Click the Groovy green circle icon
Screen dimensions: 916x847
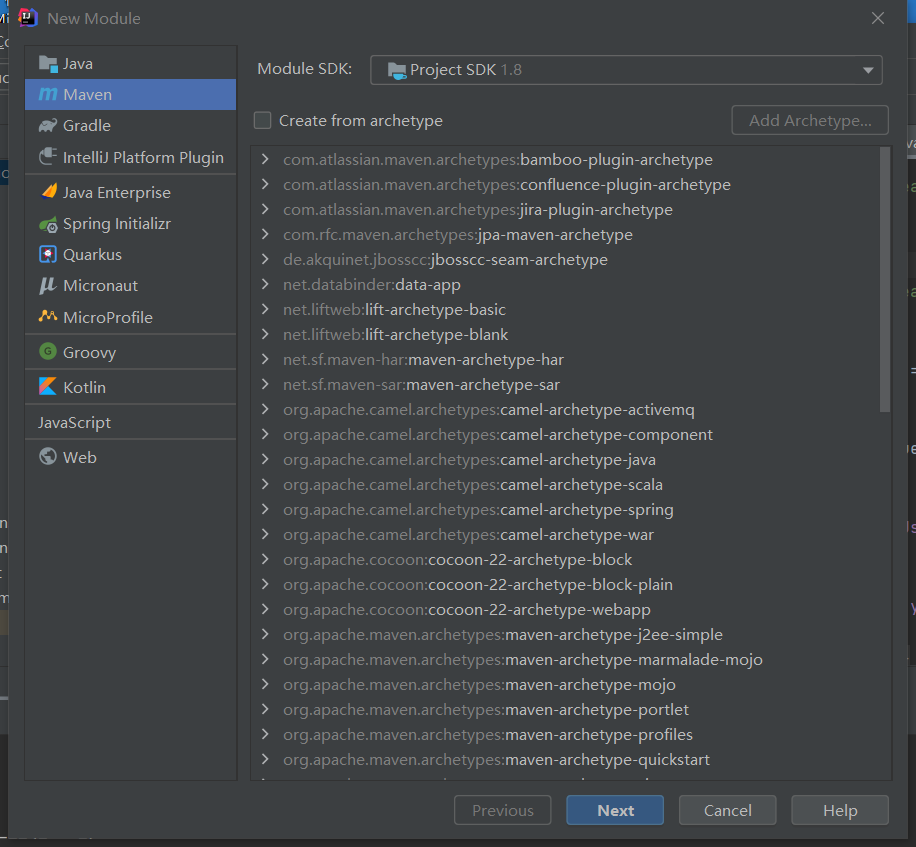coord(48,351)
